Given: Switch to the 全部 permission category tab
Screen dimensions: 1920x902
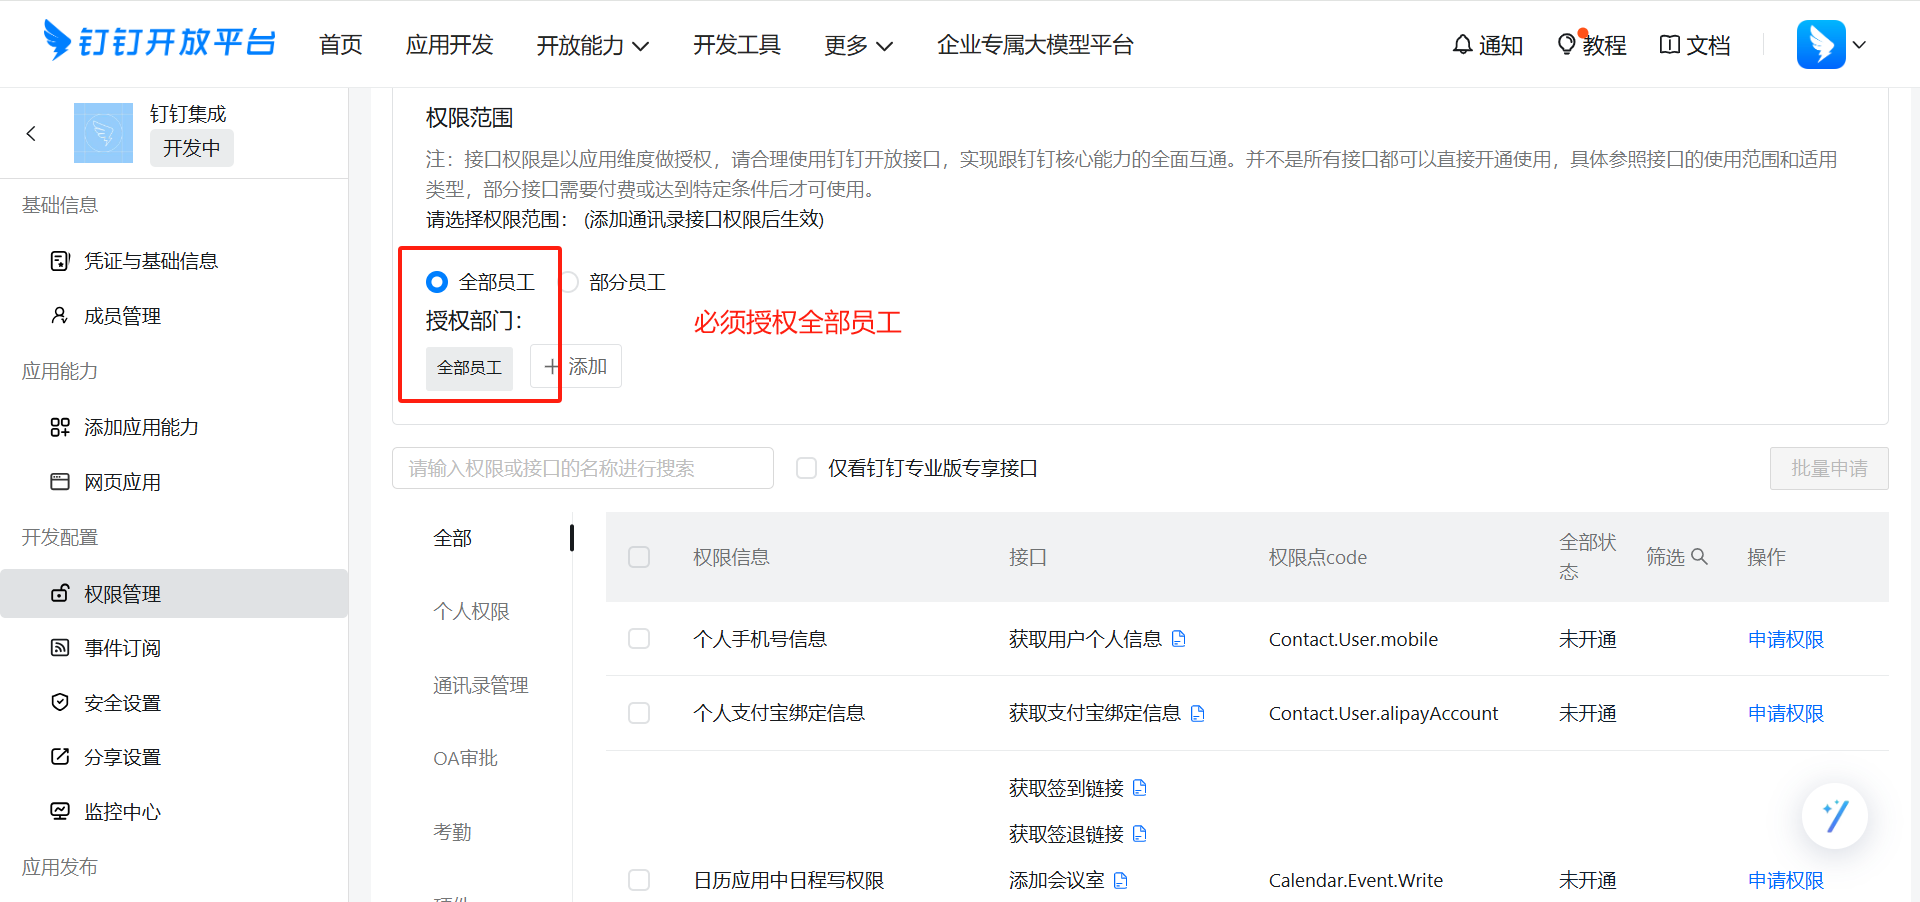Looking at the screenshot, I should pyautogui.click(x=452, y=538).
